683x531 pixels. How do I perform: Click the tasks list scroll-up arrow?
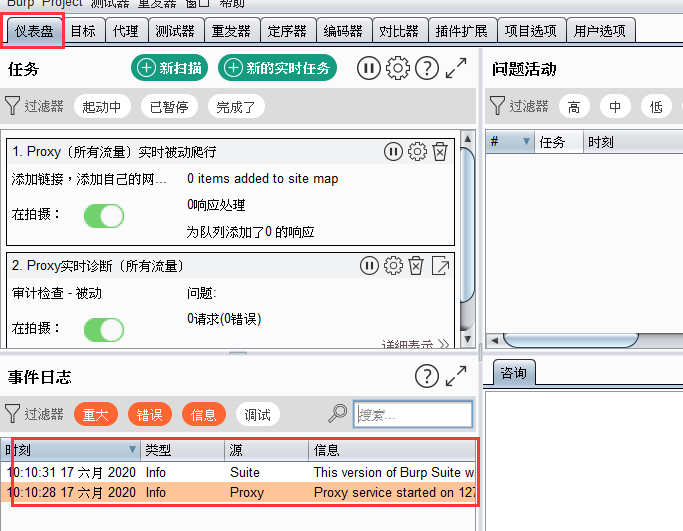click(x=468, y=139)
